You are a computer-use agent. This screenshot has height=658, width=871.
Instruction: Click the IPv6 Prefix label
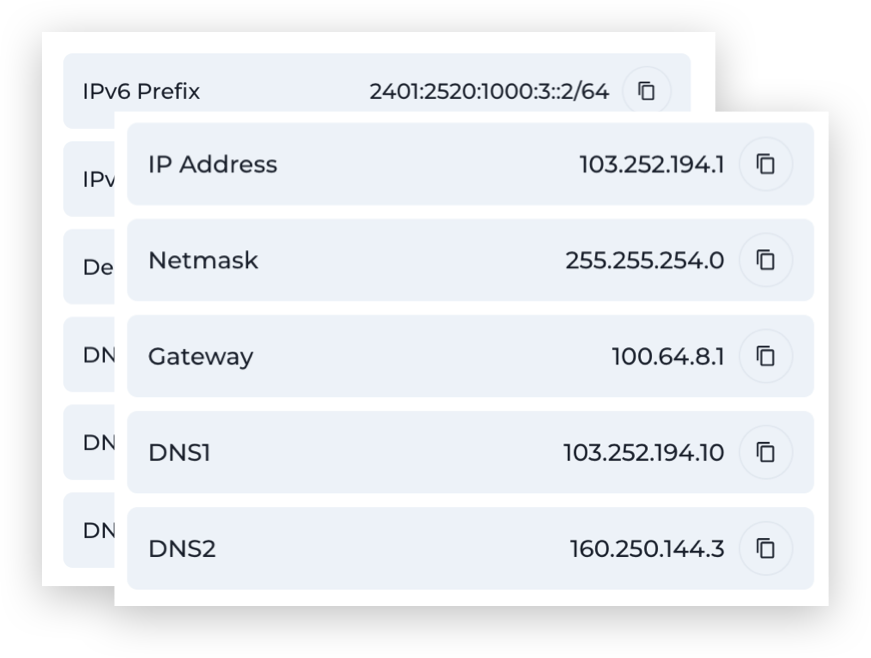pyautogui.click(x=141, y=92)
